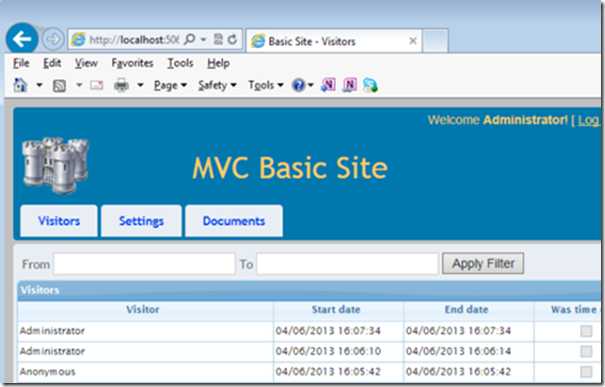The image size is (605, 387).
Task: Open the View menu
Action: pyautogui.click(x=86, y=63)
